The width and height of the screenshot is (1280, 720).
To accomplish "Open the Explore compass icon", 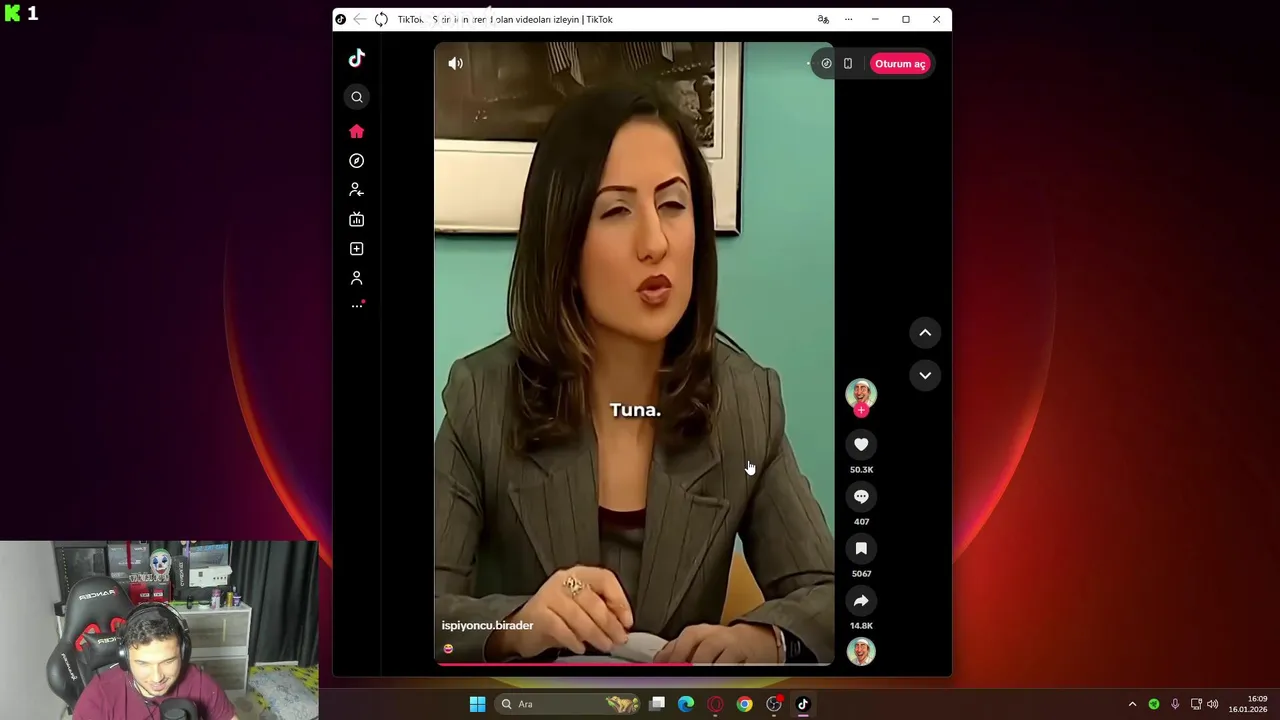I will pyautogui.click(x=357, y=161).
